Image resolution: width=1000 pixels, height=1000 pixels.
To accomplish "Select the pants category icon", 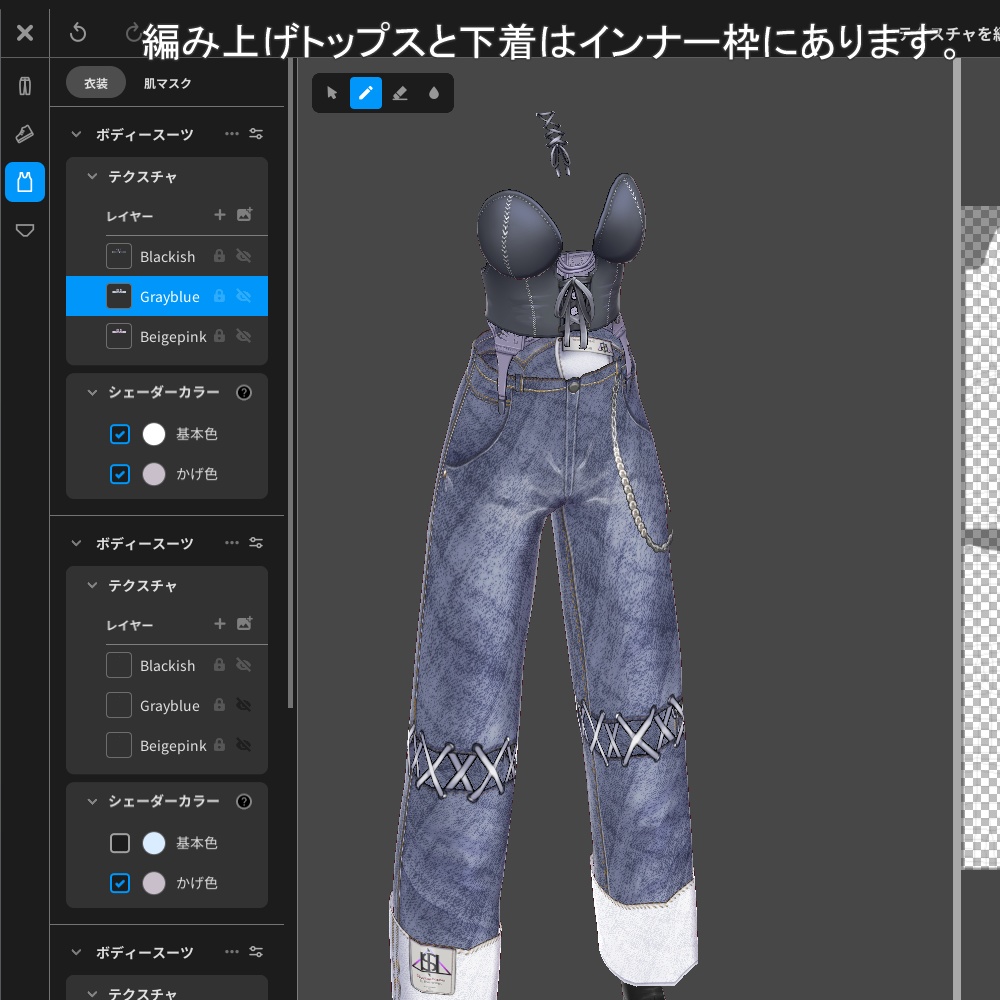I will point(25,86).
